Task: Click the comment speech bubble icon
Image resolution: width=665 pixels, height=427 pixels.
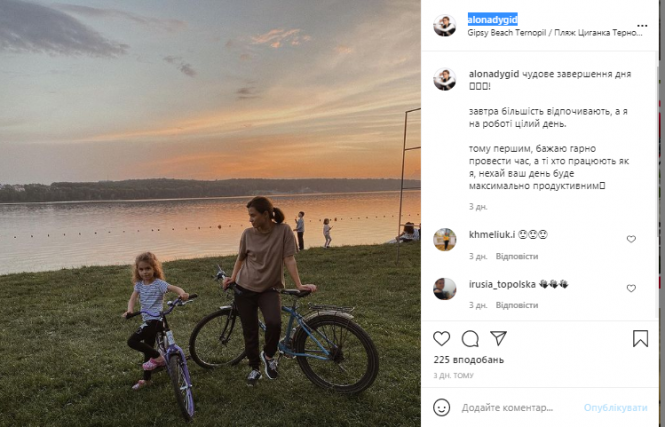Action: (x=470, y=338)
